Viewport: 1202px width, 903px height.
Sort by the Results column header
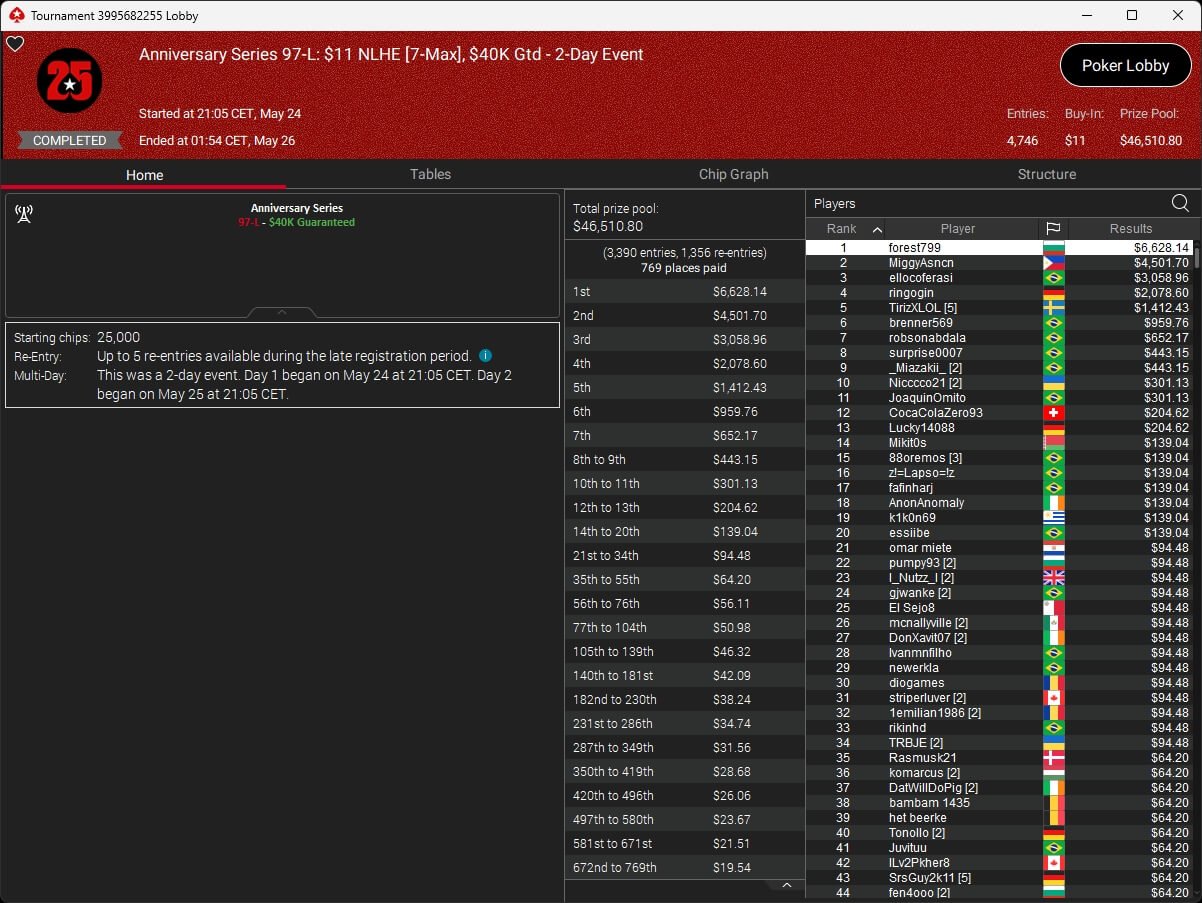click(x=1130, y=229)
